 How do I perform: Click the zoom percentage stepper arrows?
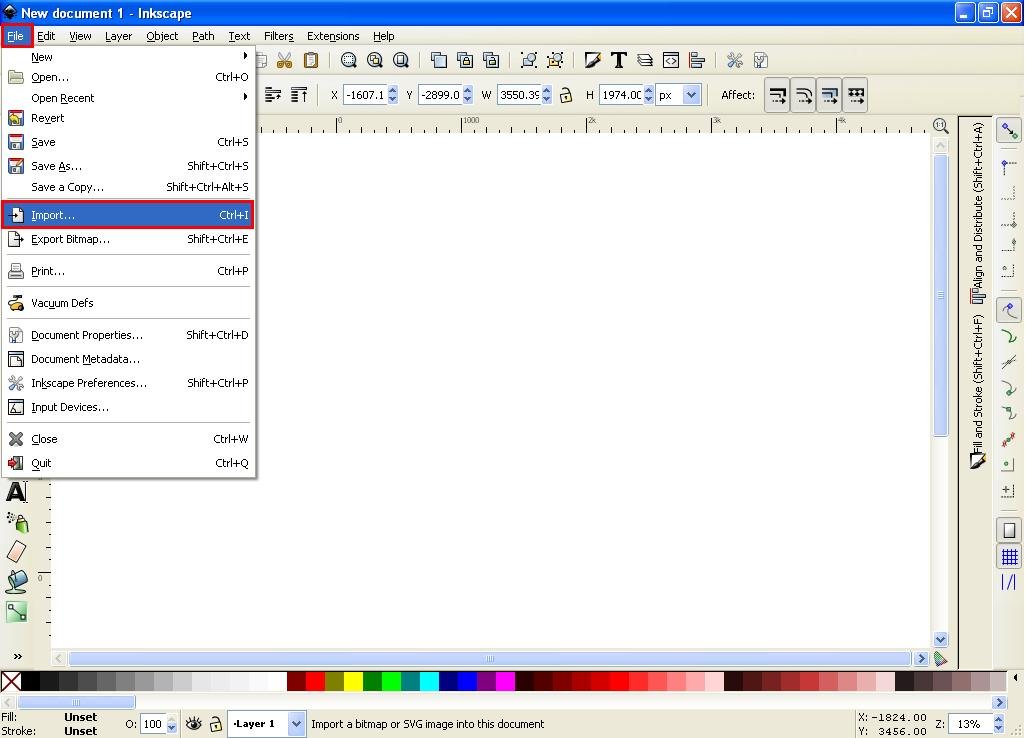coord(999,724)
